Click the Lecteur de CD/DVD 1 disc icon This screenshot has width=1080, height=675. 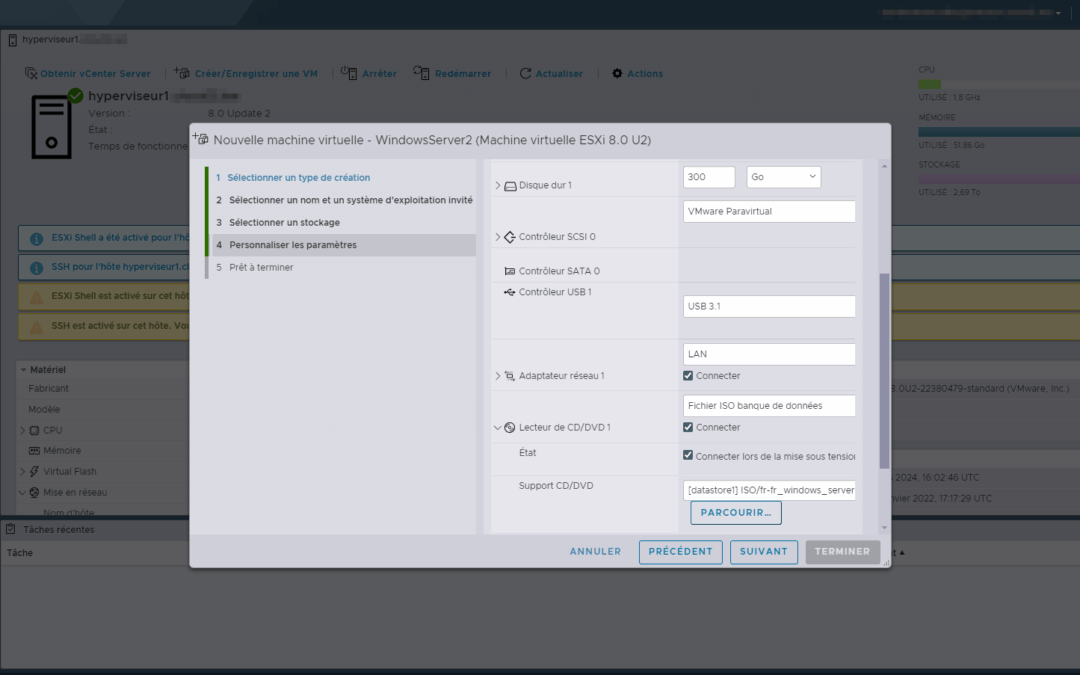click(x=510, y=428)
